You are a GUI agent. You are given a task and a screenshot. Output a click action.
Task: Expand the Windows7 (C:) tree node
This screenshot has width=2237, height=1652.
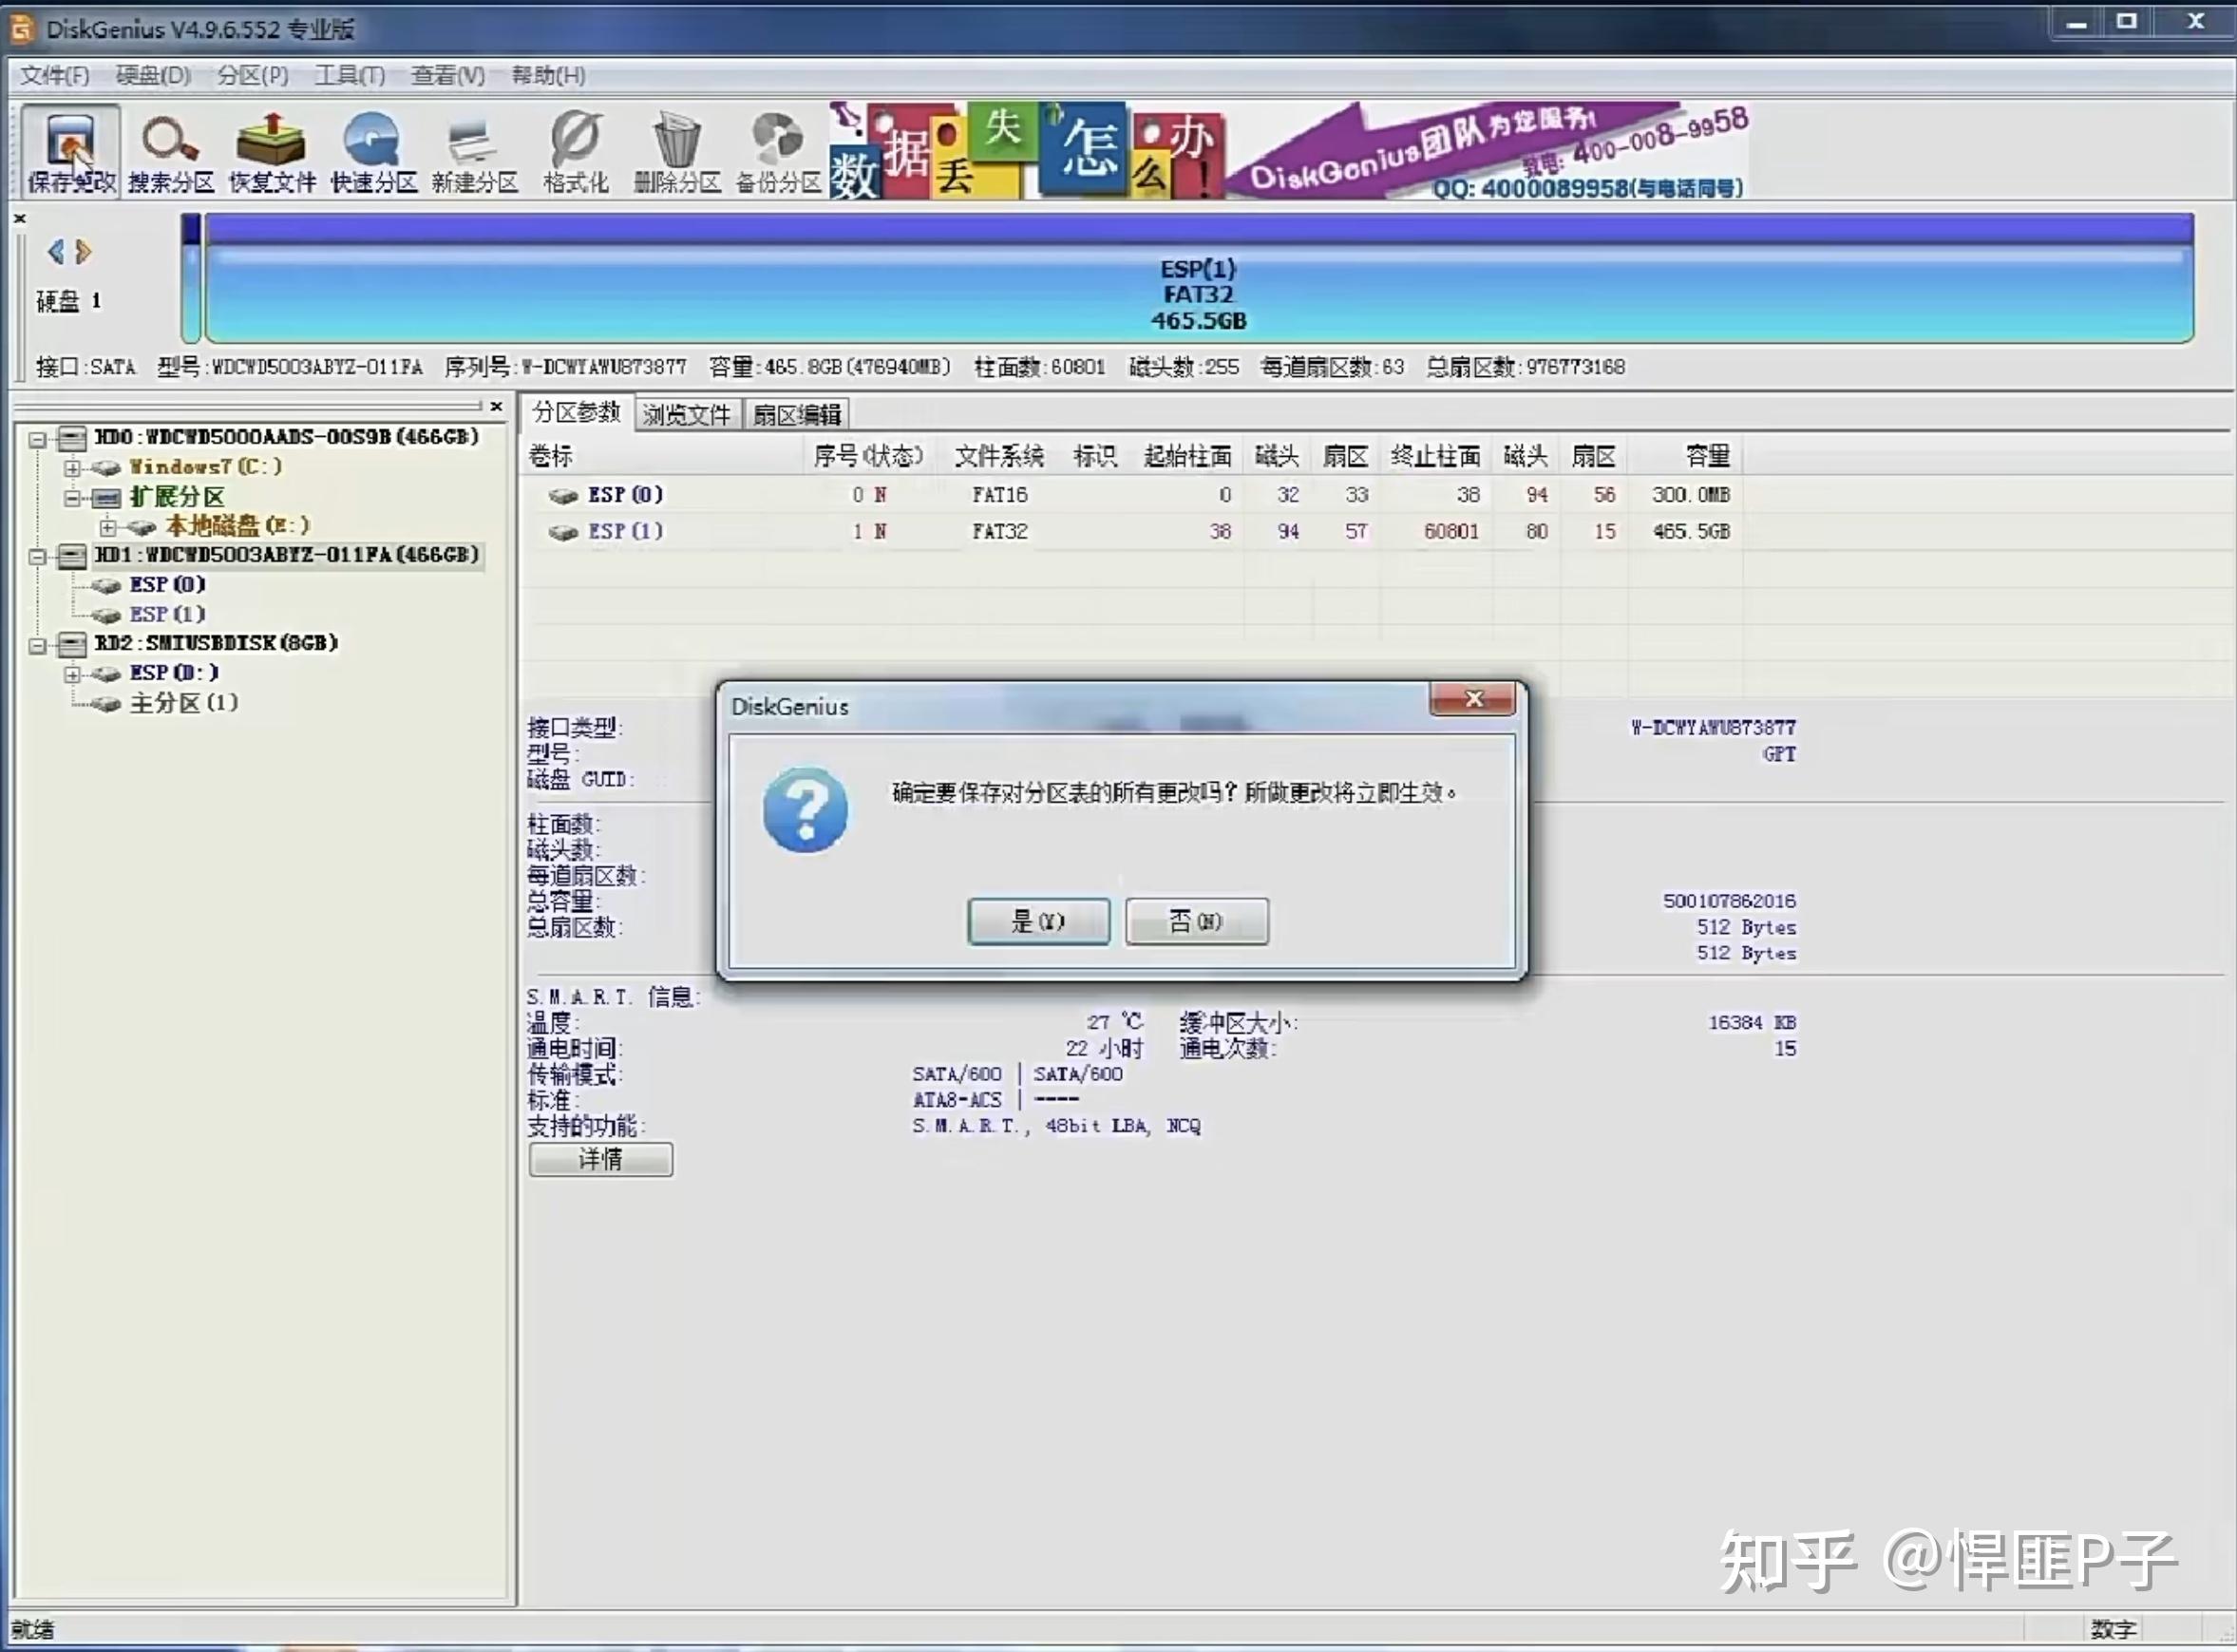pyautogui.click(x=72, y=468)
